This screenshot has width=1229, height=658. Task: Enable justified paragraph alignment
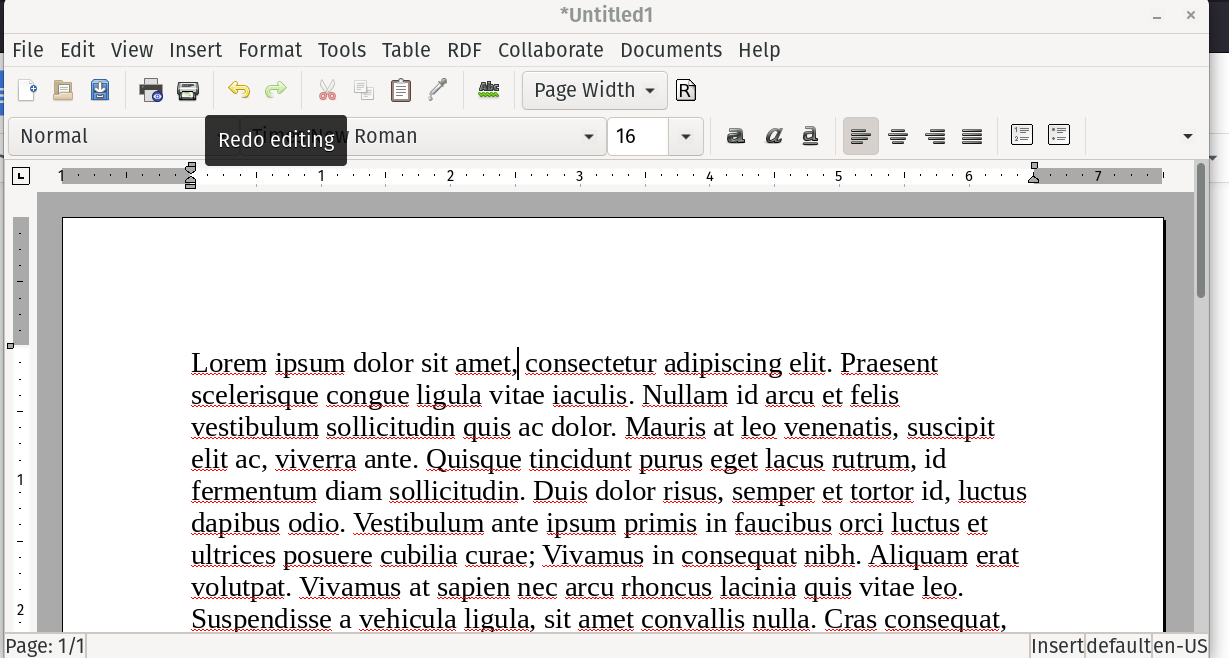[971, 137]
